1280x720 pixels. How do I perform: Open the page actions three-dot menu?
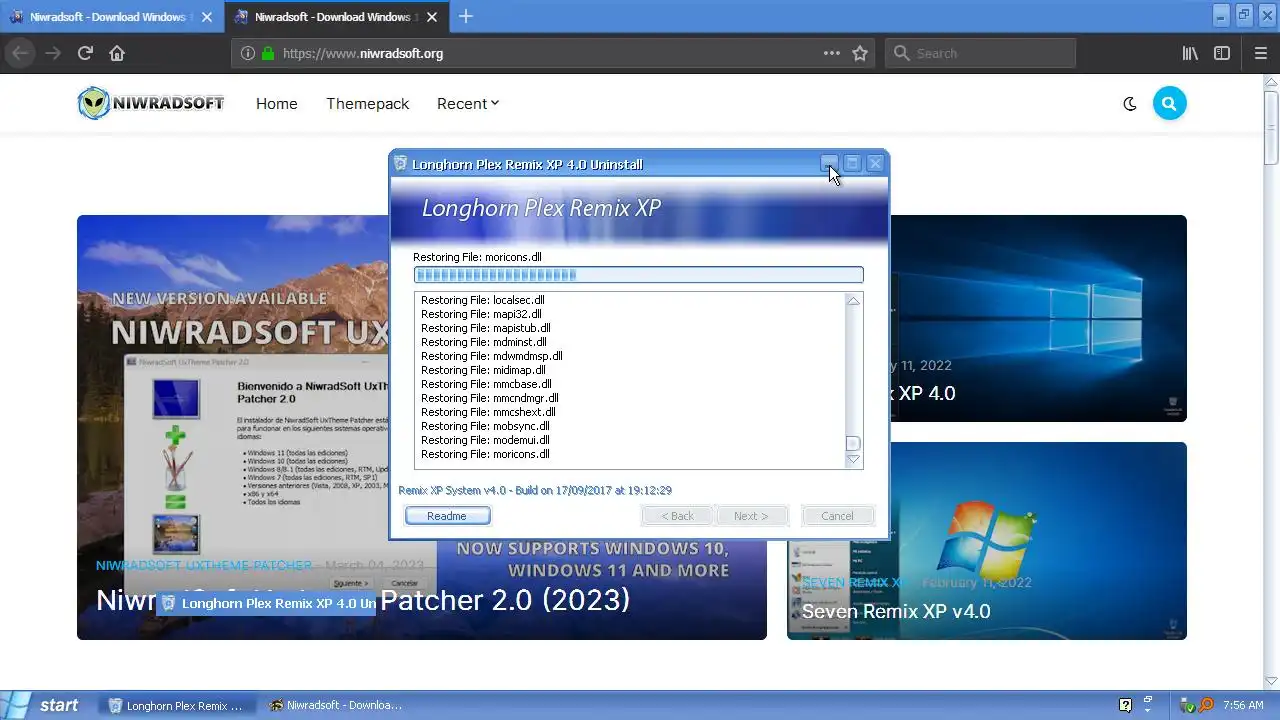[831, 53]
